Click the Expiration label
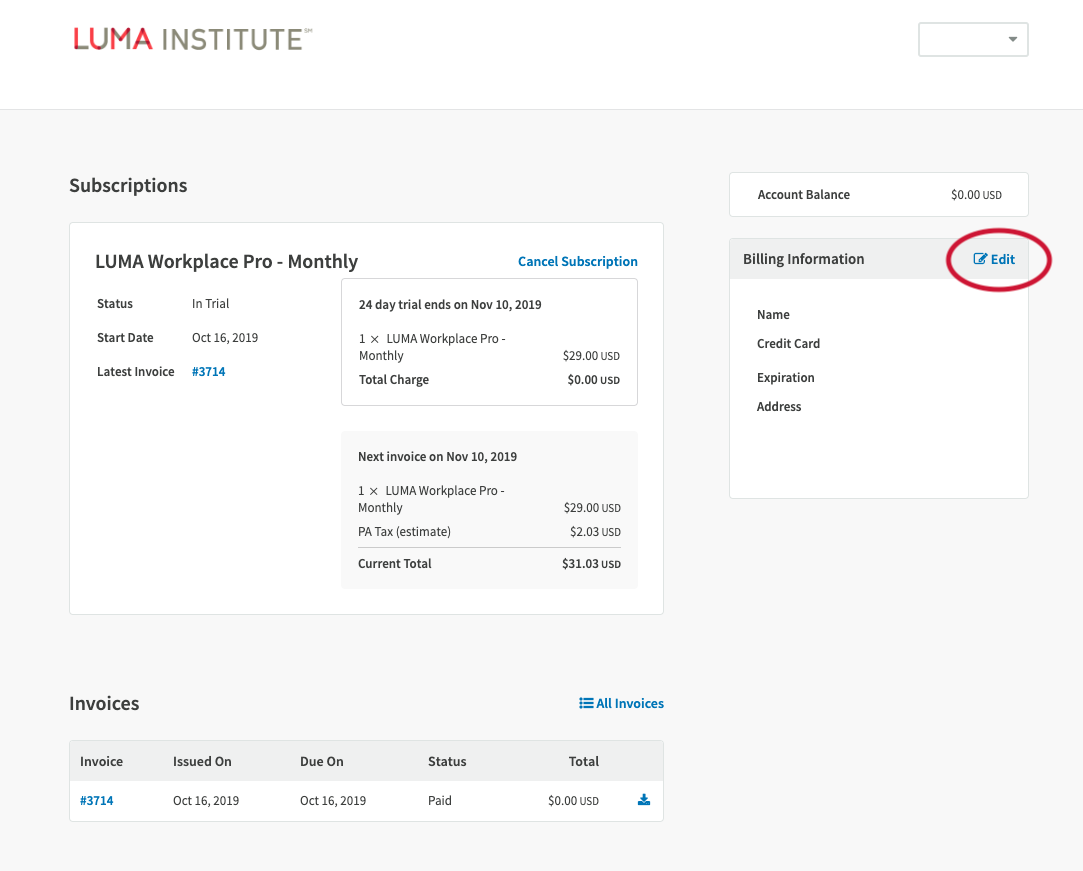 pyautogui.click(x=785, y=378)
